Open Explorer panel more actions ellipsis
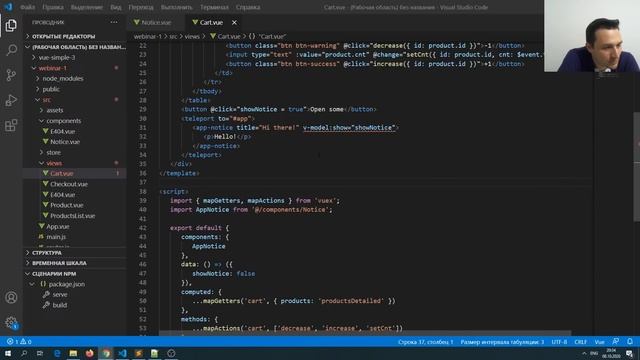Screen dimensions: 640x360 pyautogui.click(x=114, y=22)
